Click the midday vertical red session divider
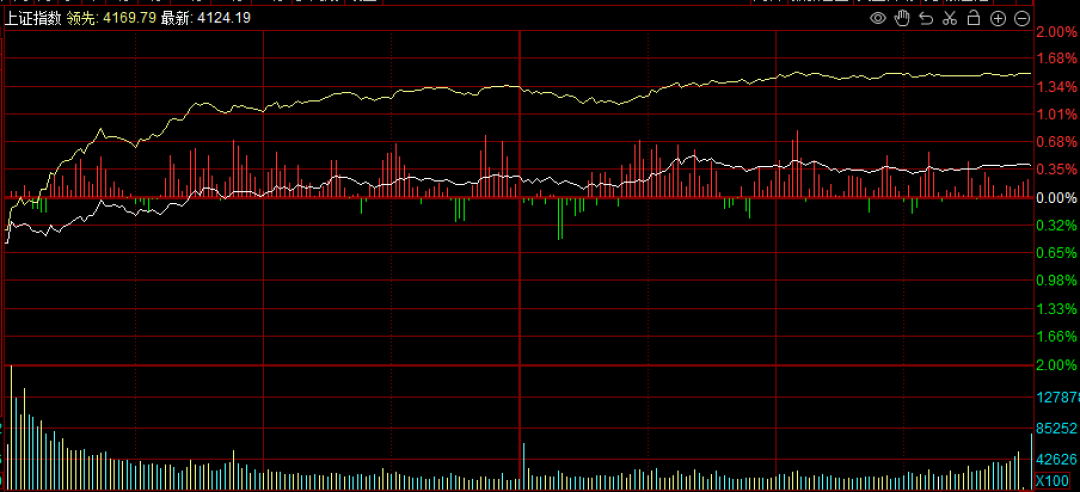This screenshot has height=492, width=1080. (520, 250)
